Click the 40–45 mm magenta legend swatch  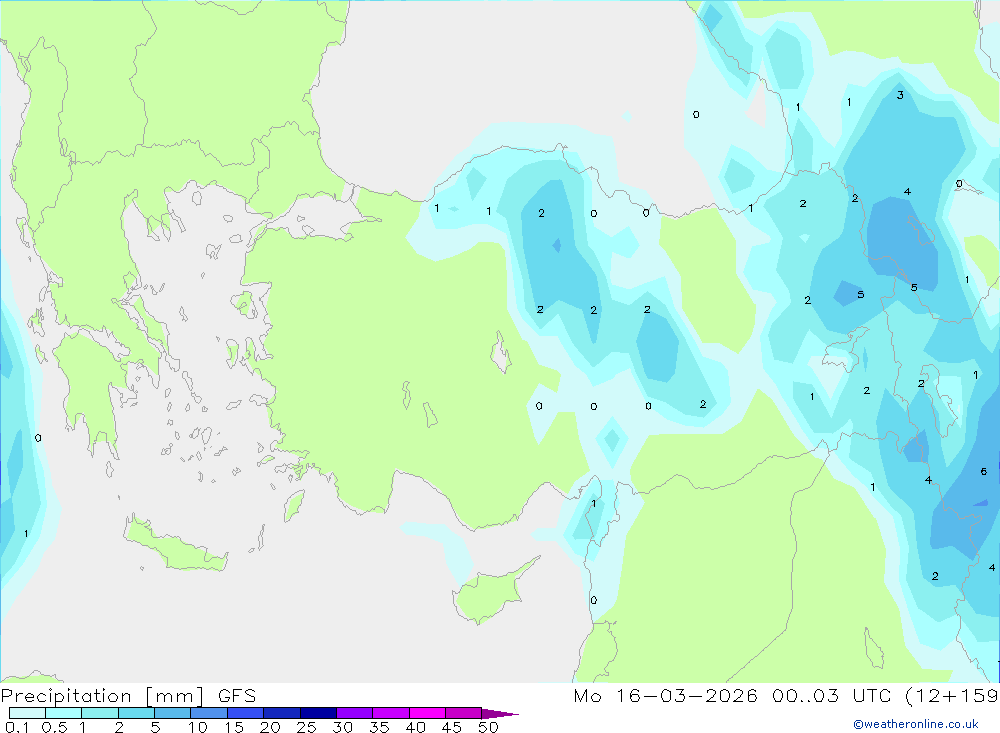click(x=427, y=713)
